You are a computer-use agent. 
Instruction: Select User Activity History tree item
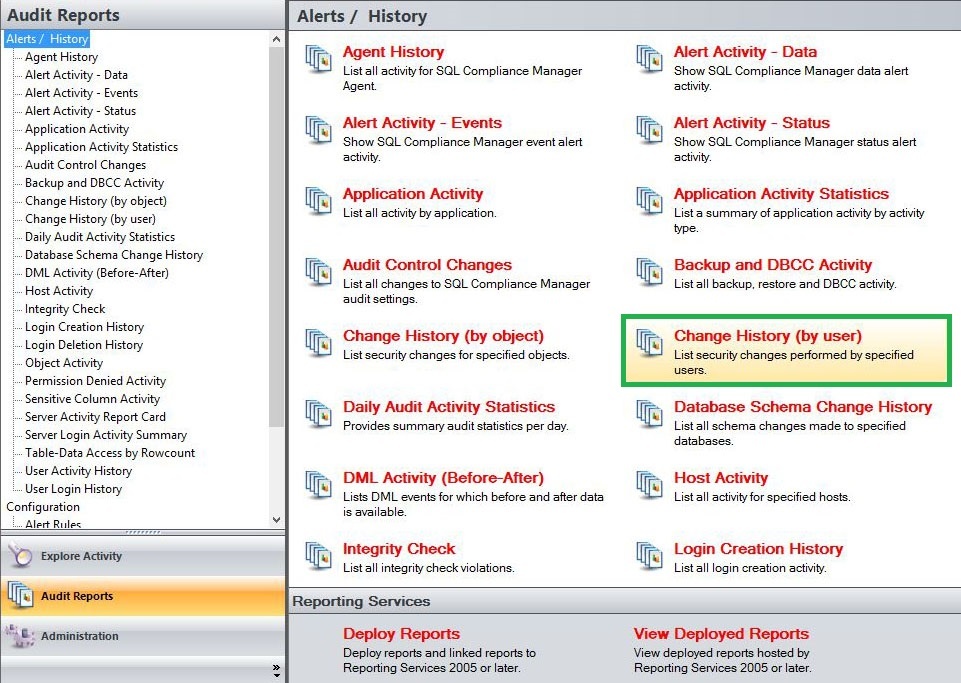point(78,471)
